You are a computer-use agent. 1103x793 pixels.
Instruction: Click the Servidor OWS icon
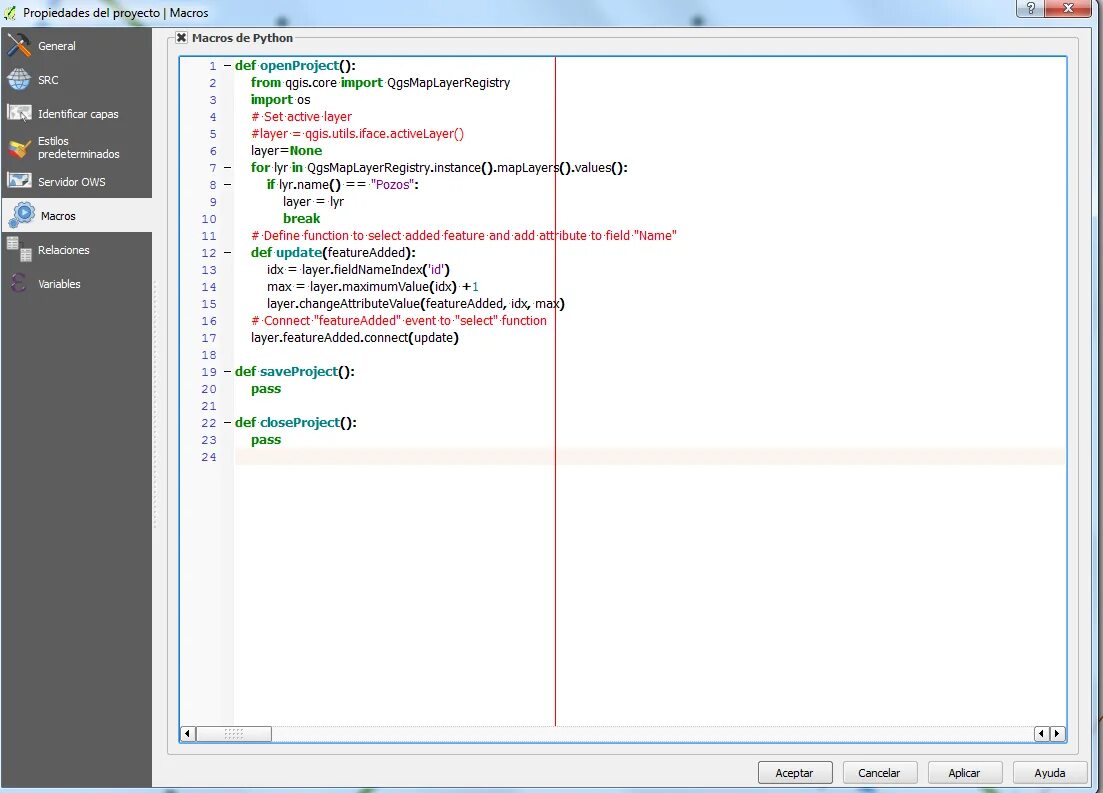[19, 181]
